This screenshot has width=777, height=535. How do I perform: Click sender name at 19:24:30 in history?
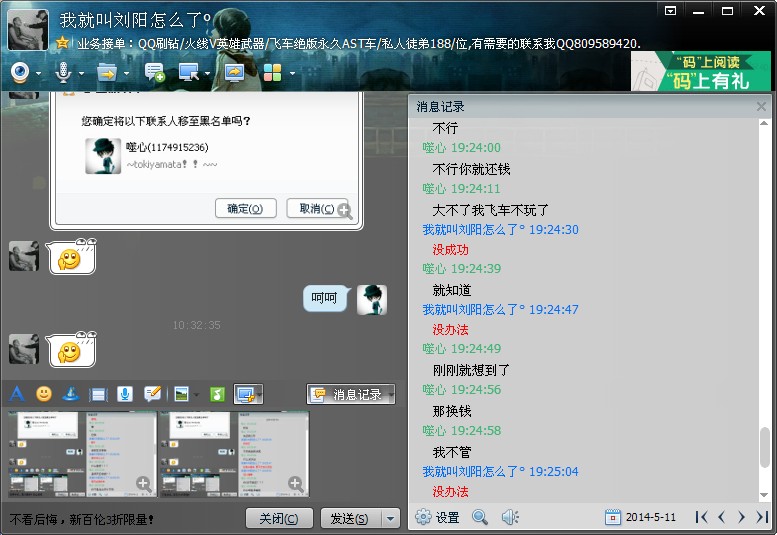point(473,229)
